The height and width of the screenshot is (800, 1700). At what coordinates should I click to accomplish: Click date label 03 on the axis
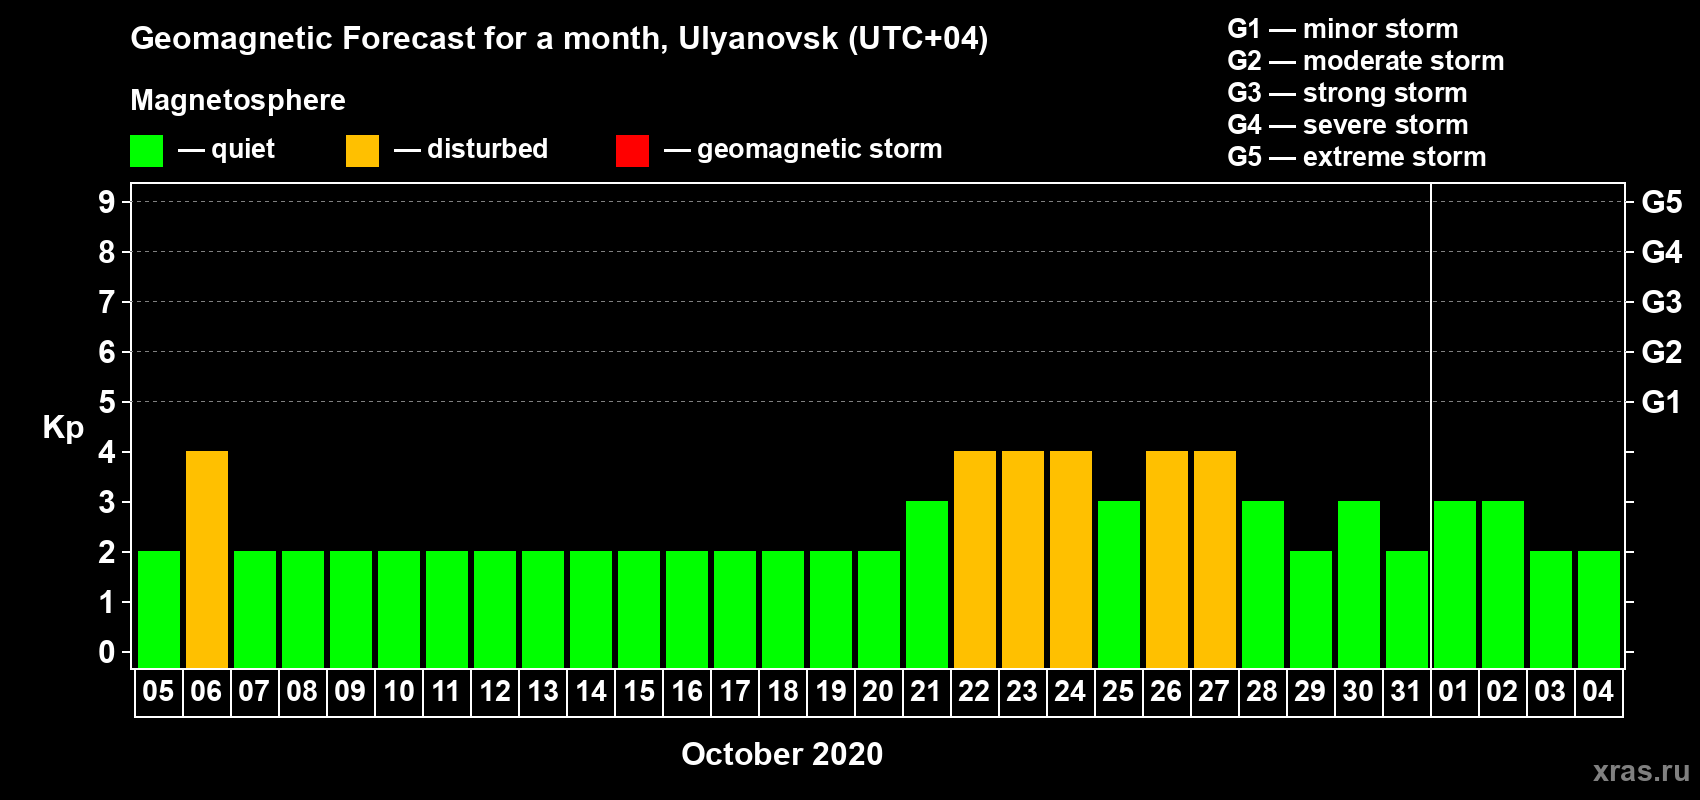tap(1550, 691)
